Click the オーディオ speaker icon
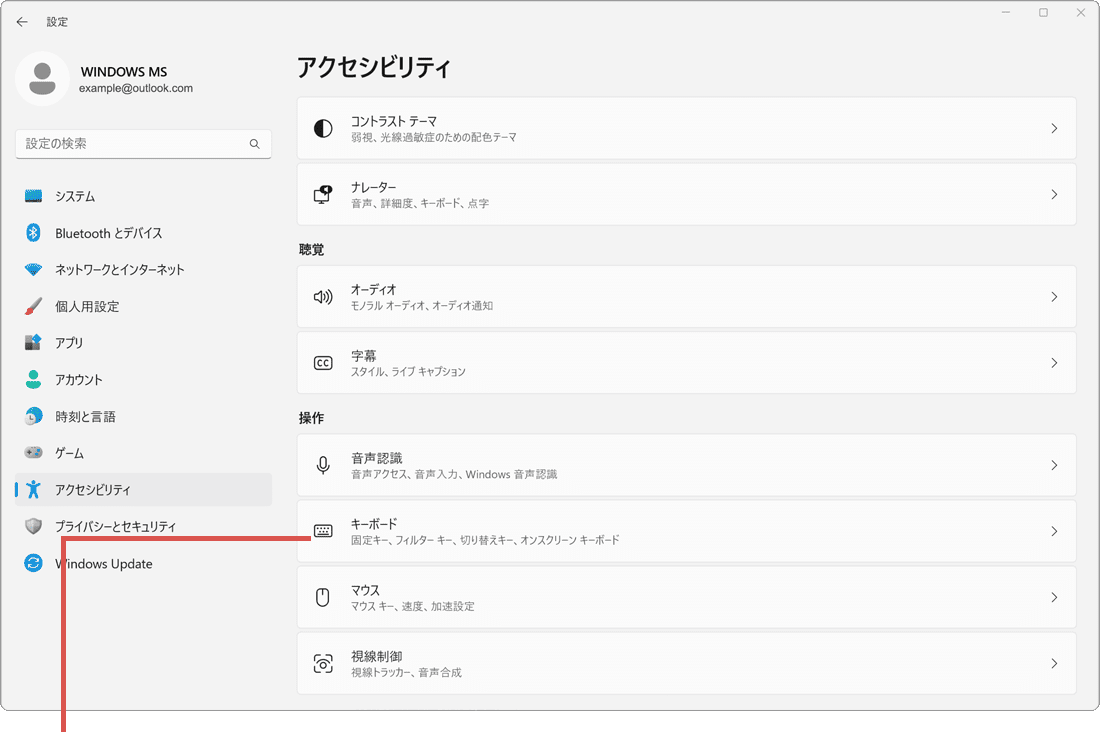This screenshot has width=1100, height=732. coord(323,296)
